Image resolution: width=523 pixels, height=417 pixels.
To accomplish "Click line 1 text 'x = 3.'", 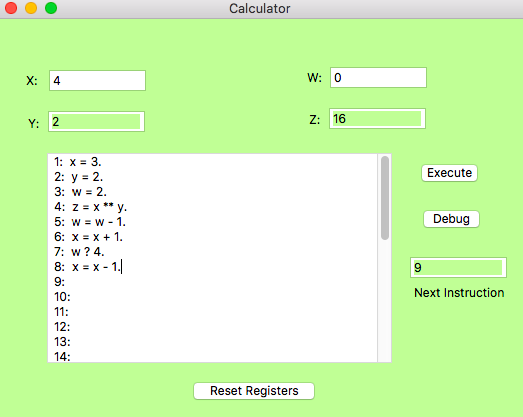I will (x=85, y=162).
